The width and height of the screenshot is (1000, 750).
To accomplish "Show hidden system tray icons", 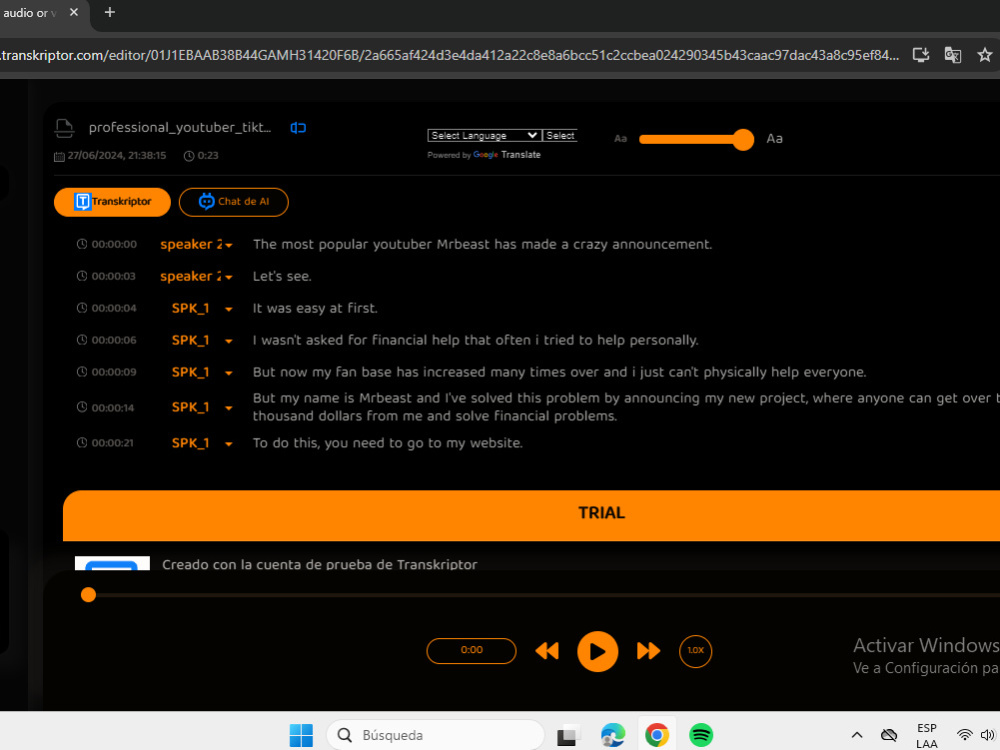I will 857,735.
